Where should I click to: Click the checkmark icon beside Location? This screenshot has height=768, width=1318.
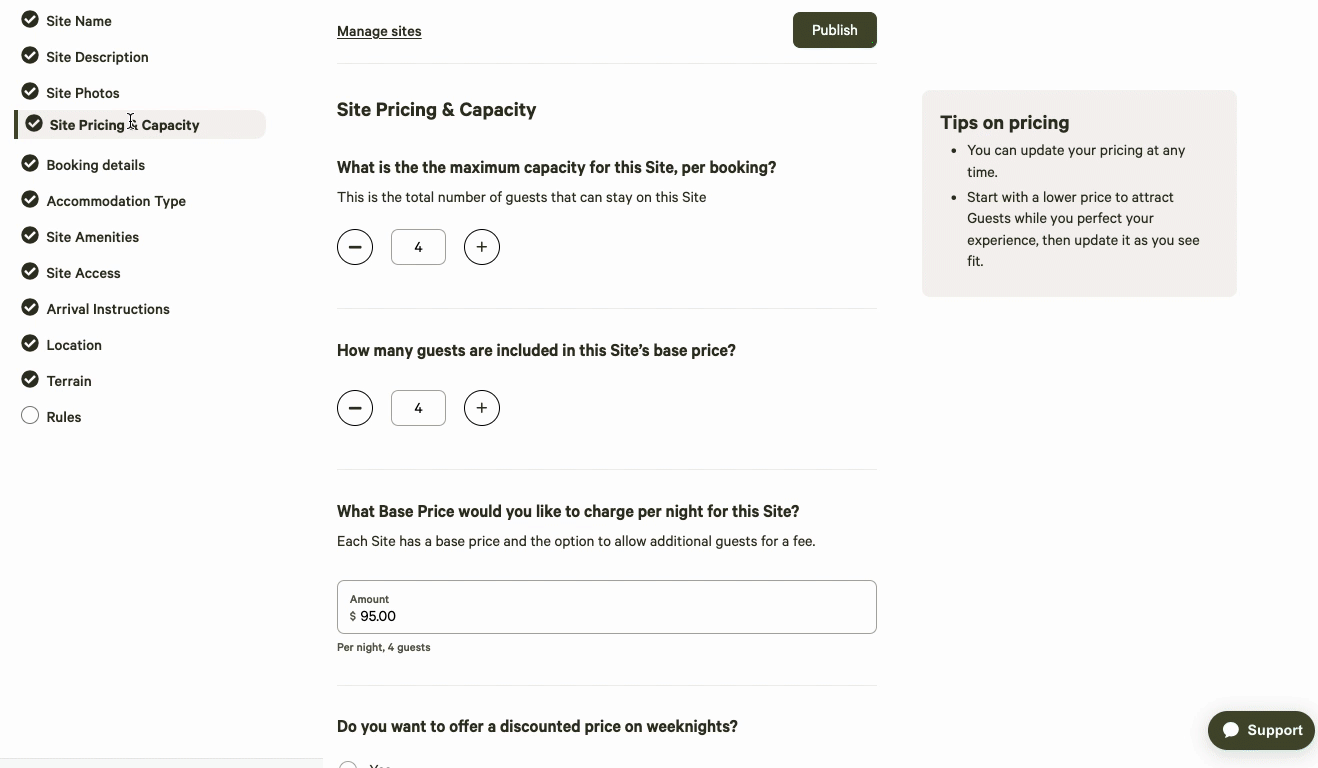pos(30,344)
